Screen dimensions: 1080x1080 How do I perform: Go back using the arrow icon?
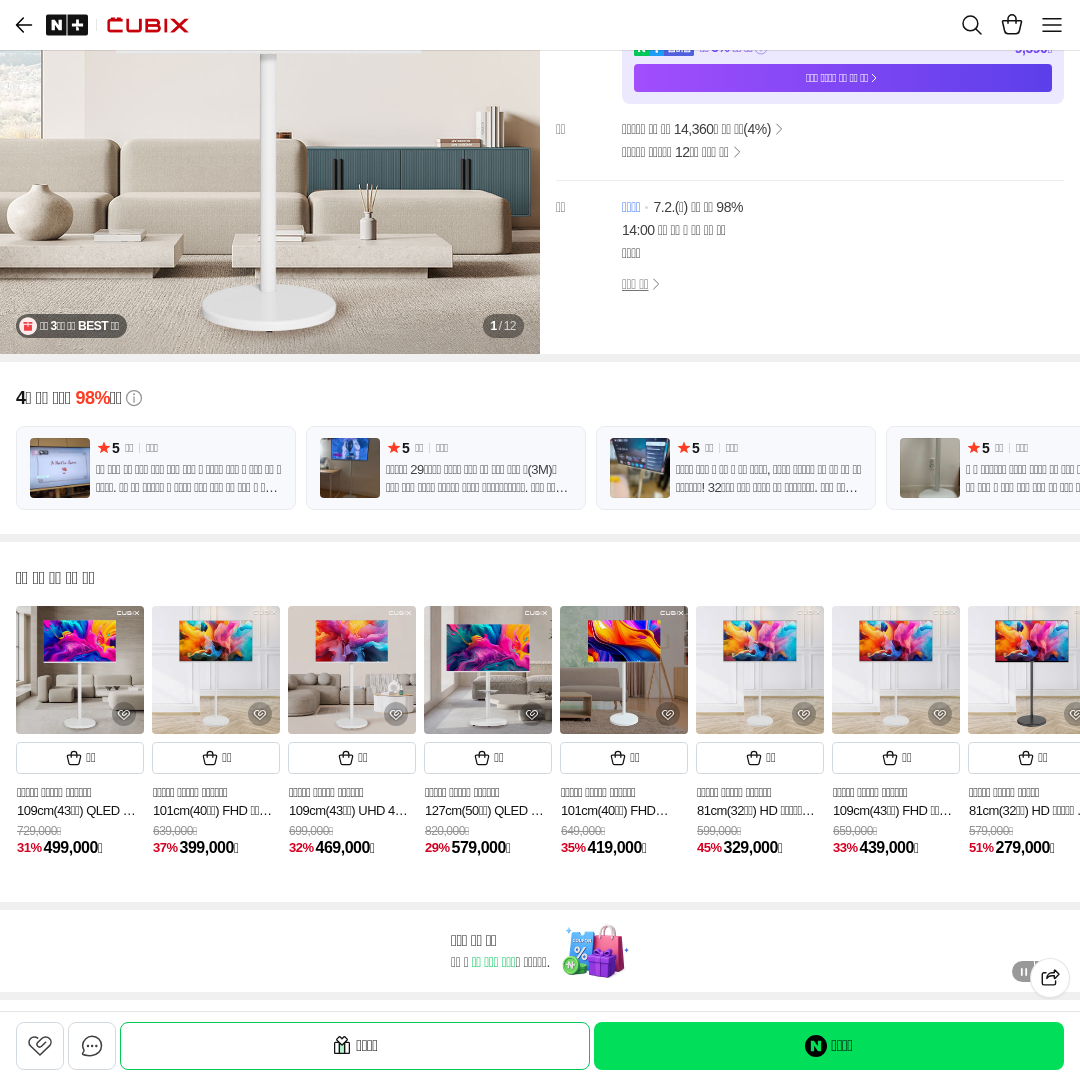pyautogui.click(x=24, y=25)
